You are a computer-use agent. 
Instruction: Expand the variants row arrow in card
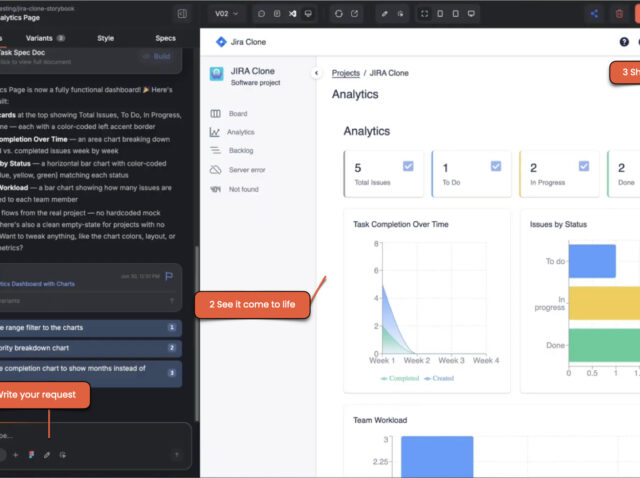click(x=172, y=301)
